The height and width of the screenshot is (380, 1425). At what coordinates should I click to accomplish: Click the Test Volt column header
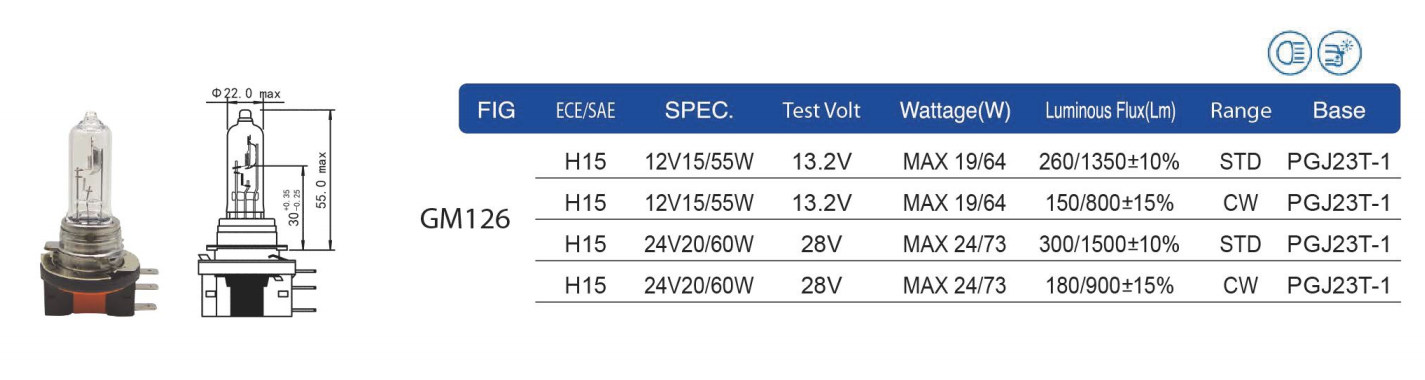(821, 111)
